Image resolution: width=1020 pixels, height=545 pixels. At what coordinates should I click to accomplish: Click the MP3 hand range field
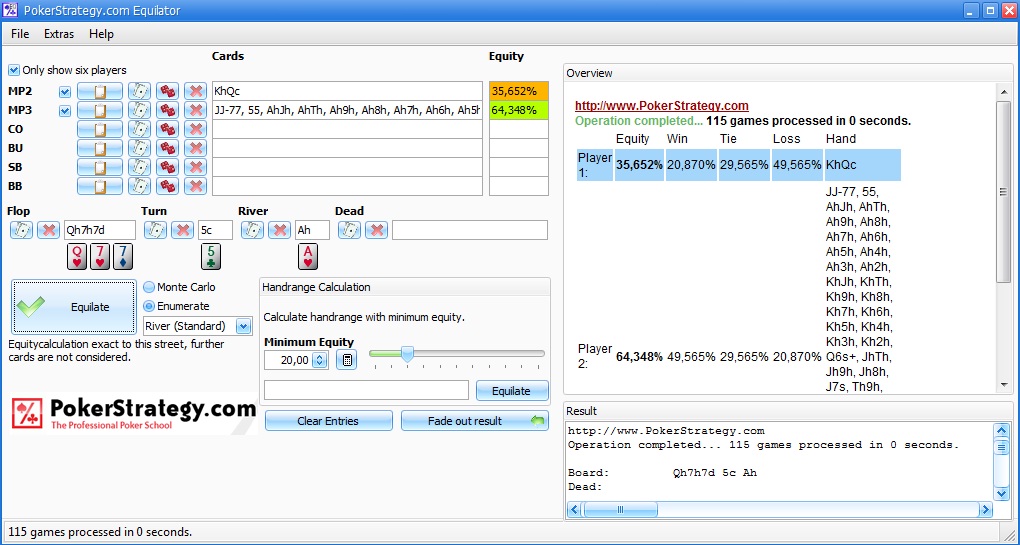tap(347, 110)
